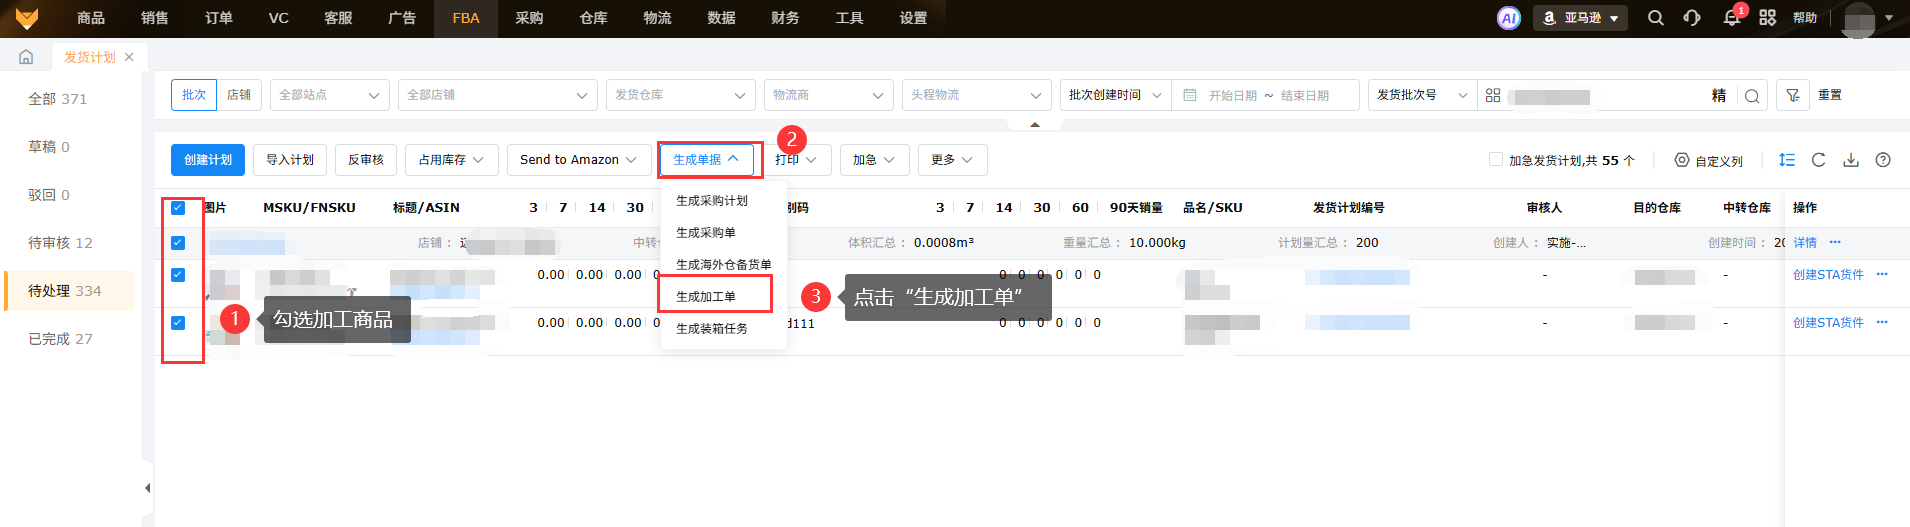
Task: Click the search icon in batch number field
Action: click(x=1752, y=96)
